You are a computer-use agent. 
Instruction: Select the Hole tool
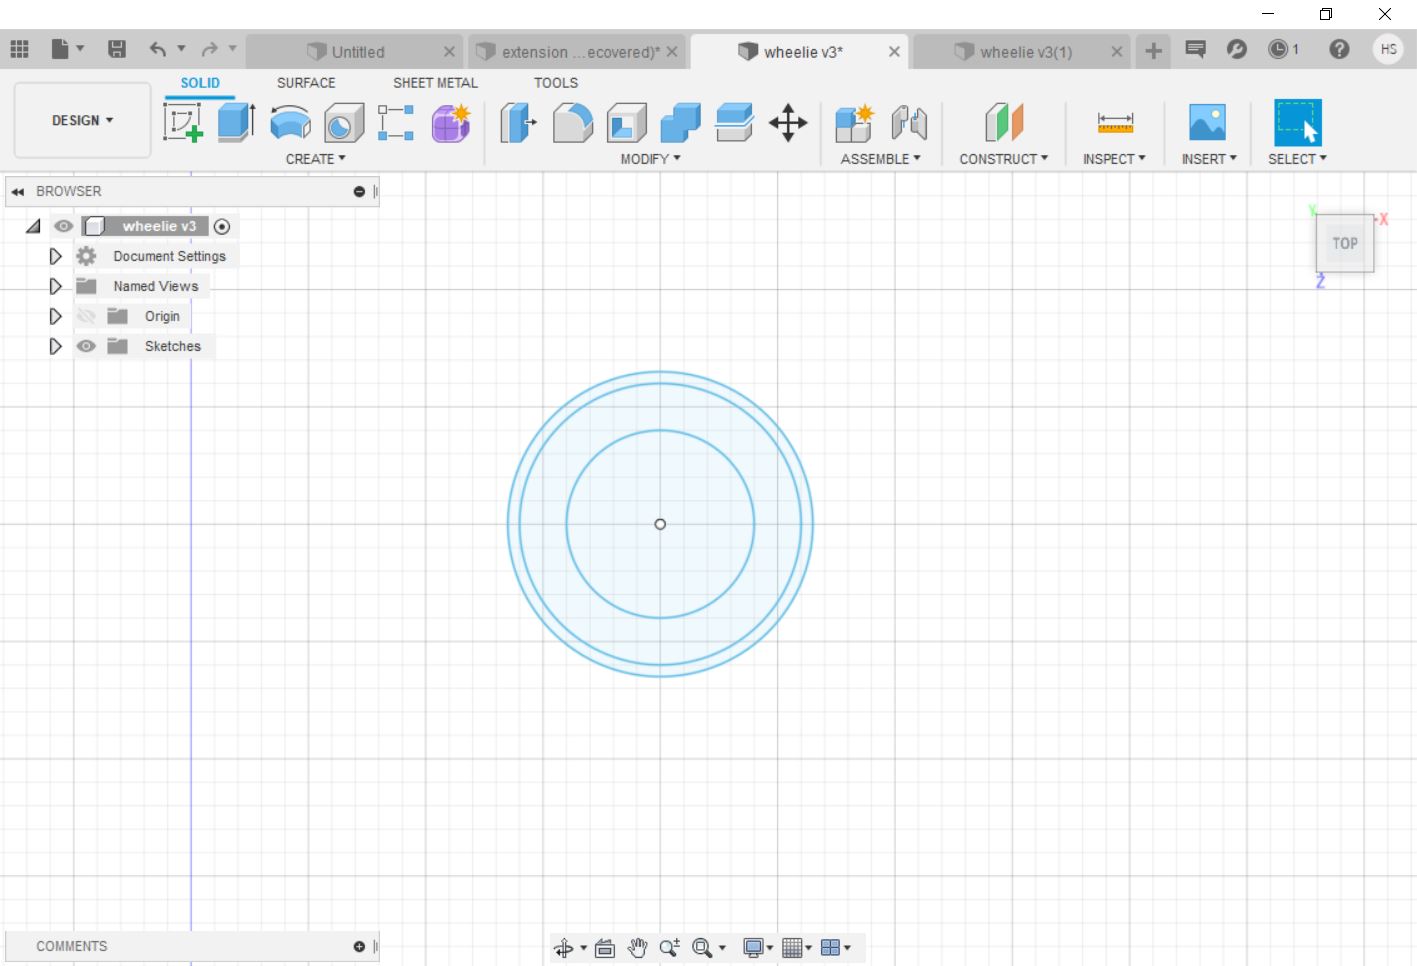[x=344, y=122]
